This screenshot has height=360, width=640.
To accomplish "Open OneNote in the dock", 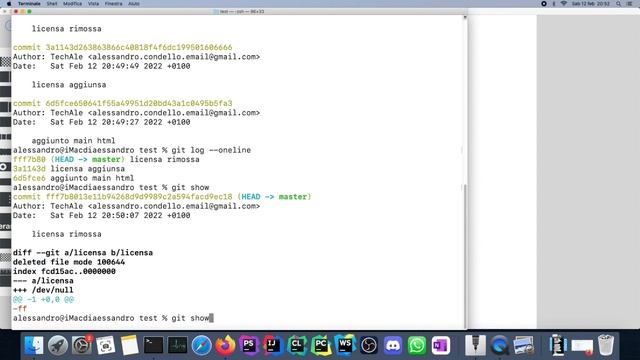I will [x=440, y=345].
